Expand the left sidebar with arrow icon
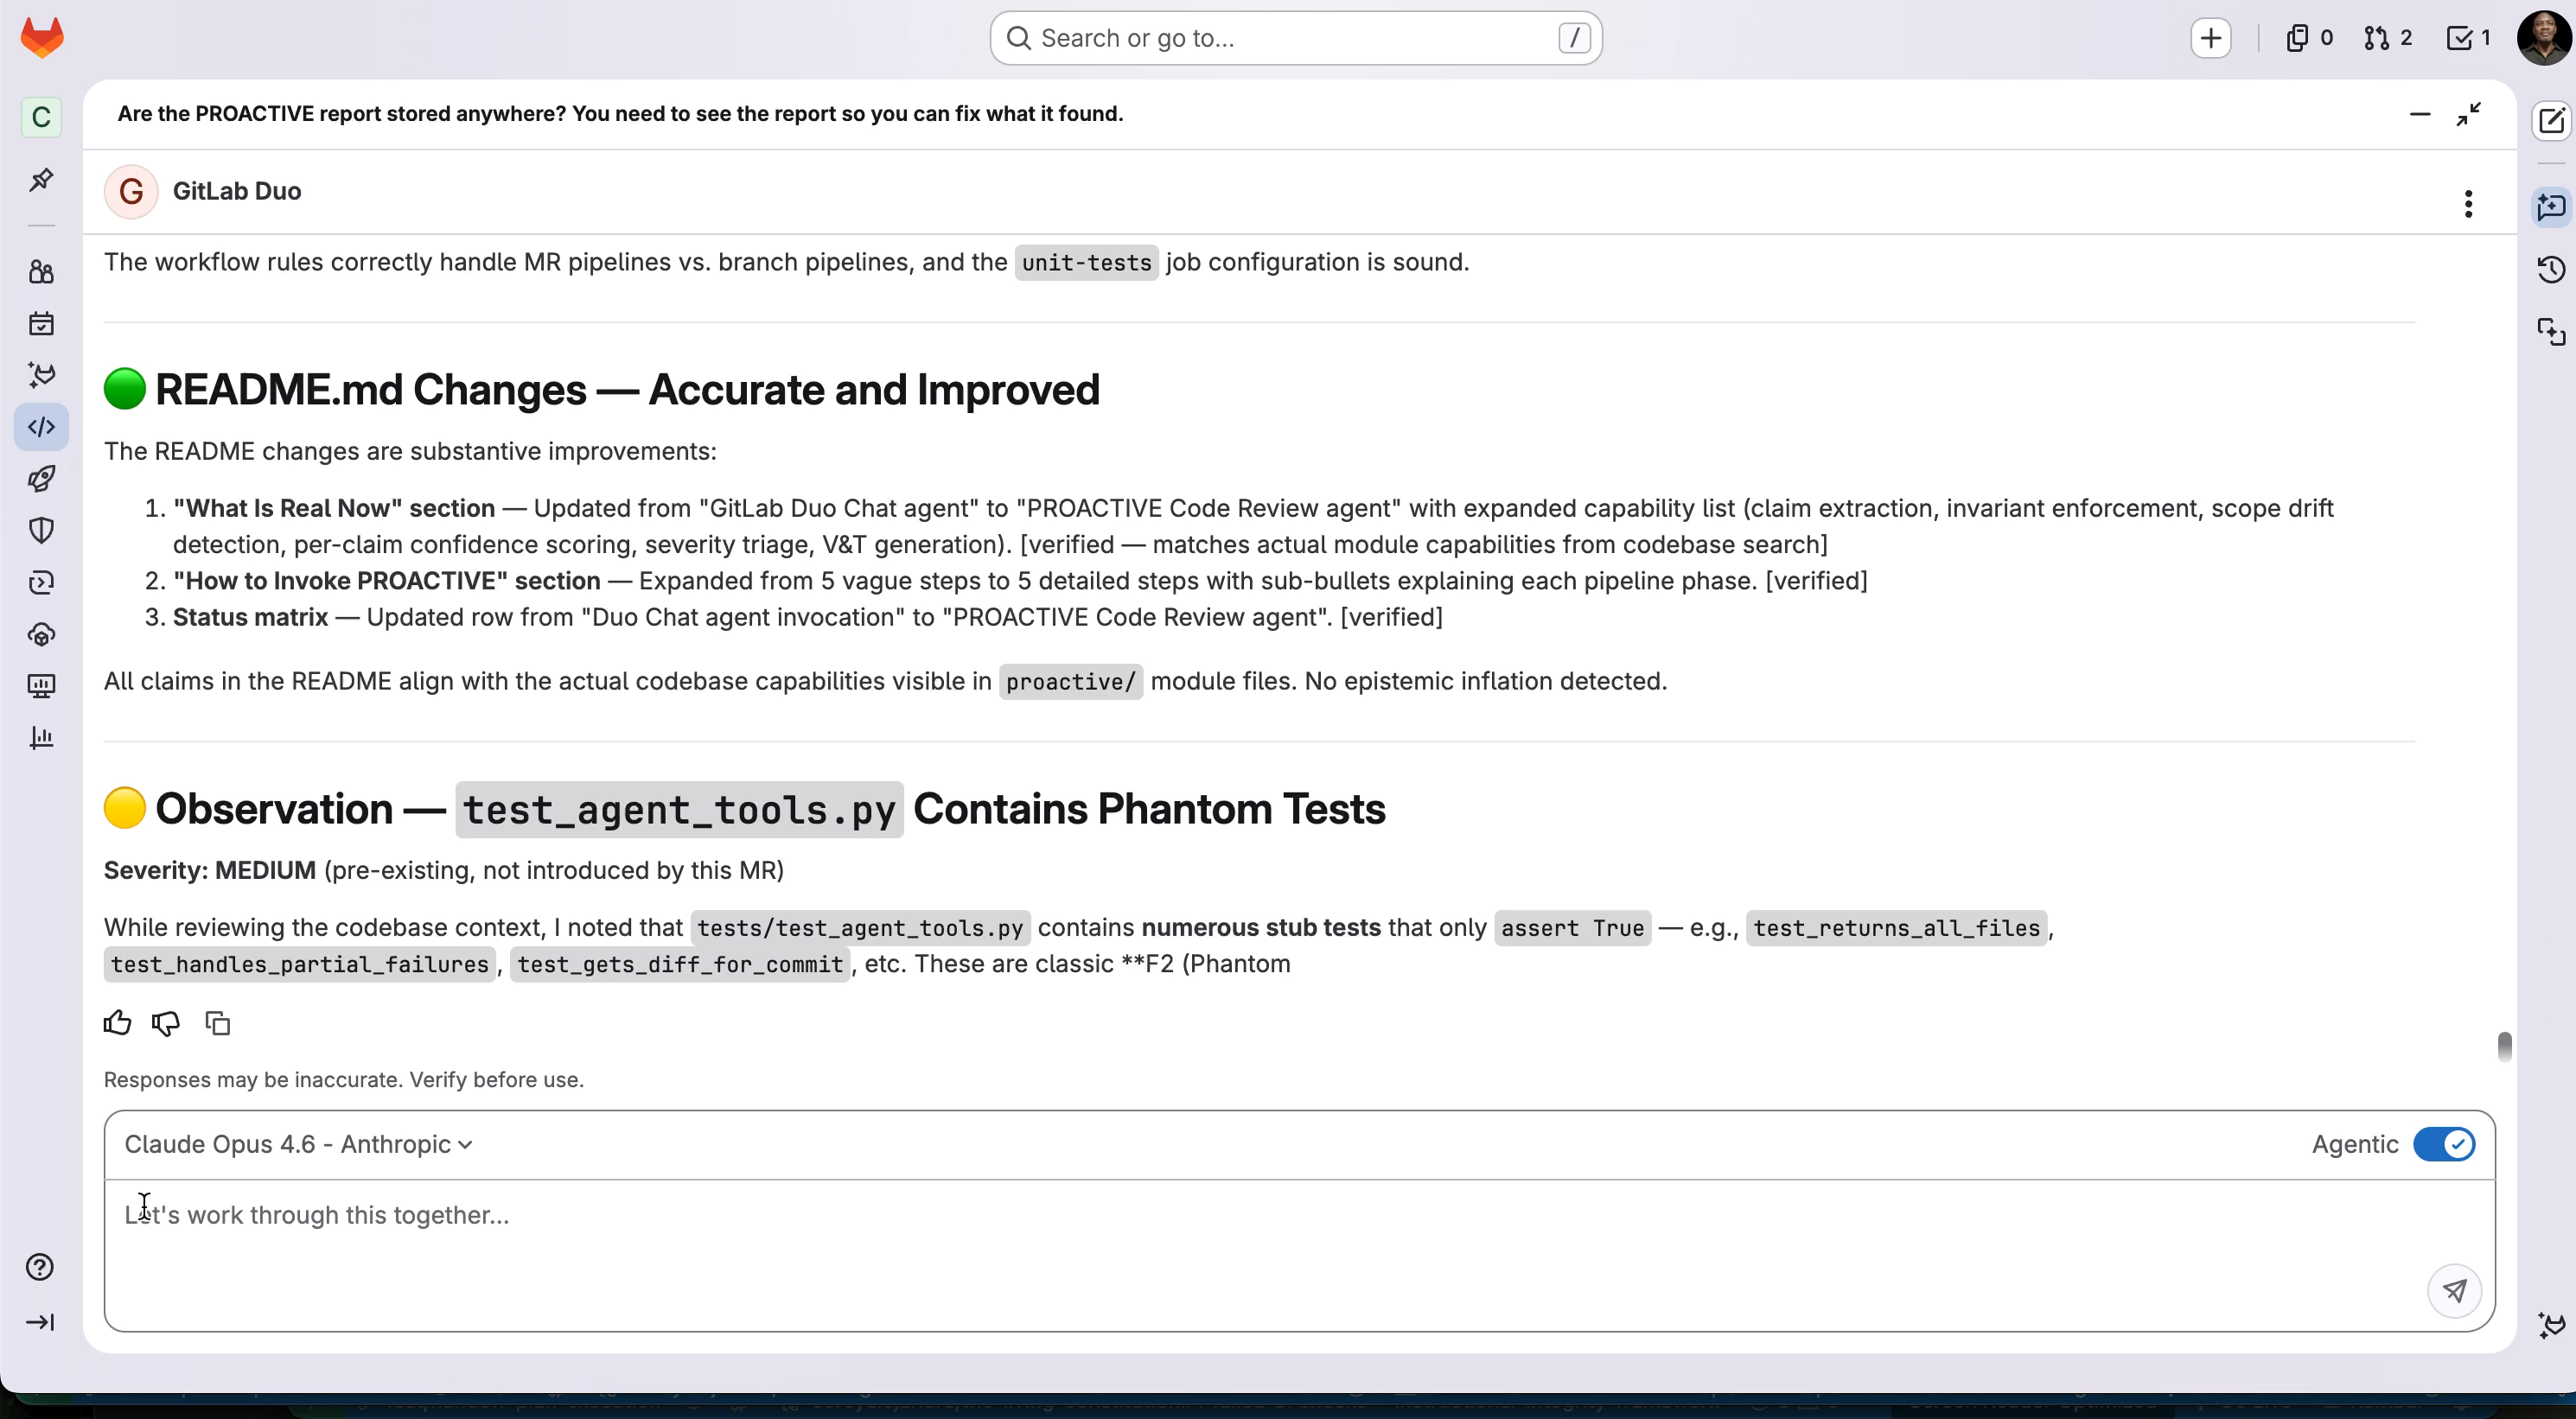Viewport: 2576px width, 1419px height. pos(40,1322)
